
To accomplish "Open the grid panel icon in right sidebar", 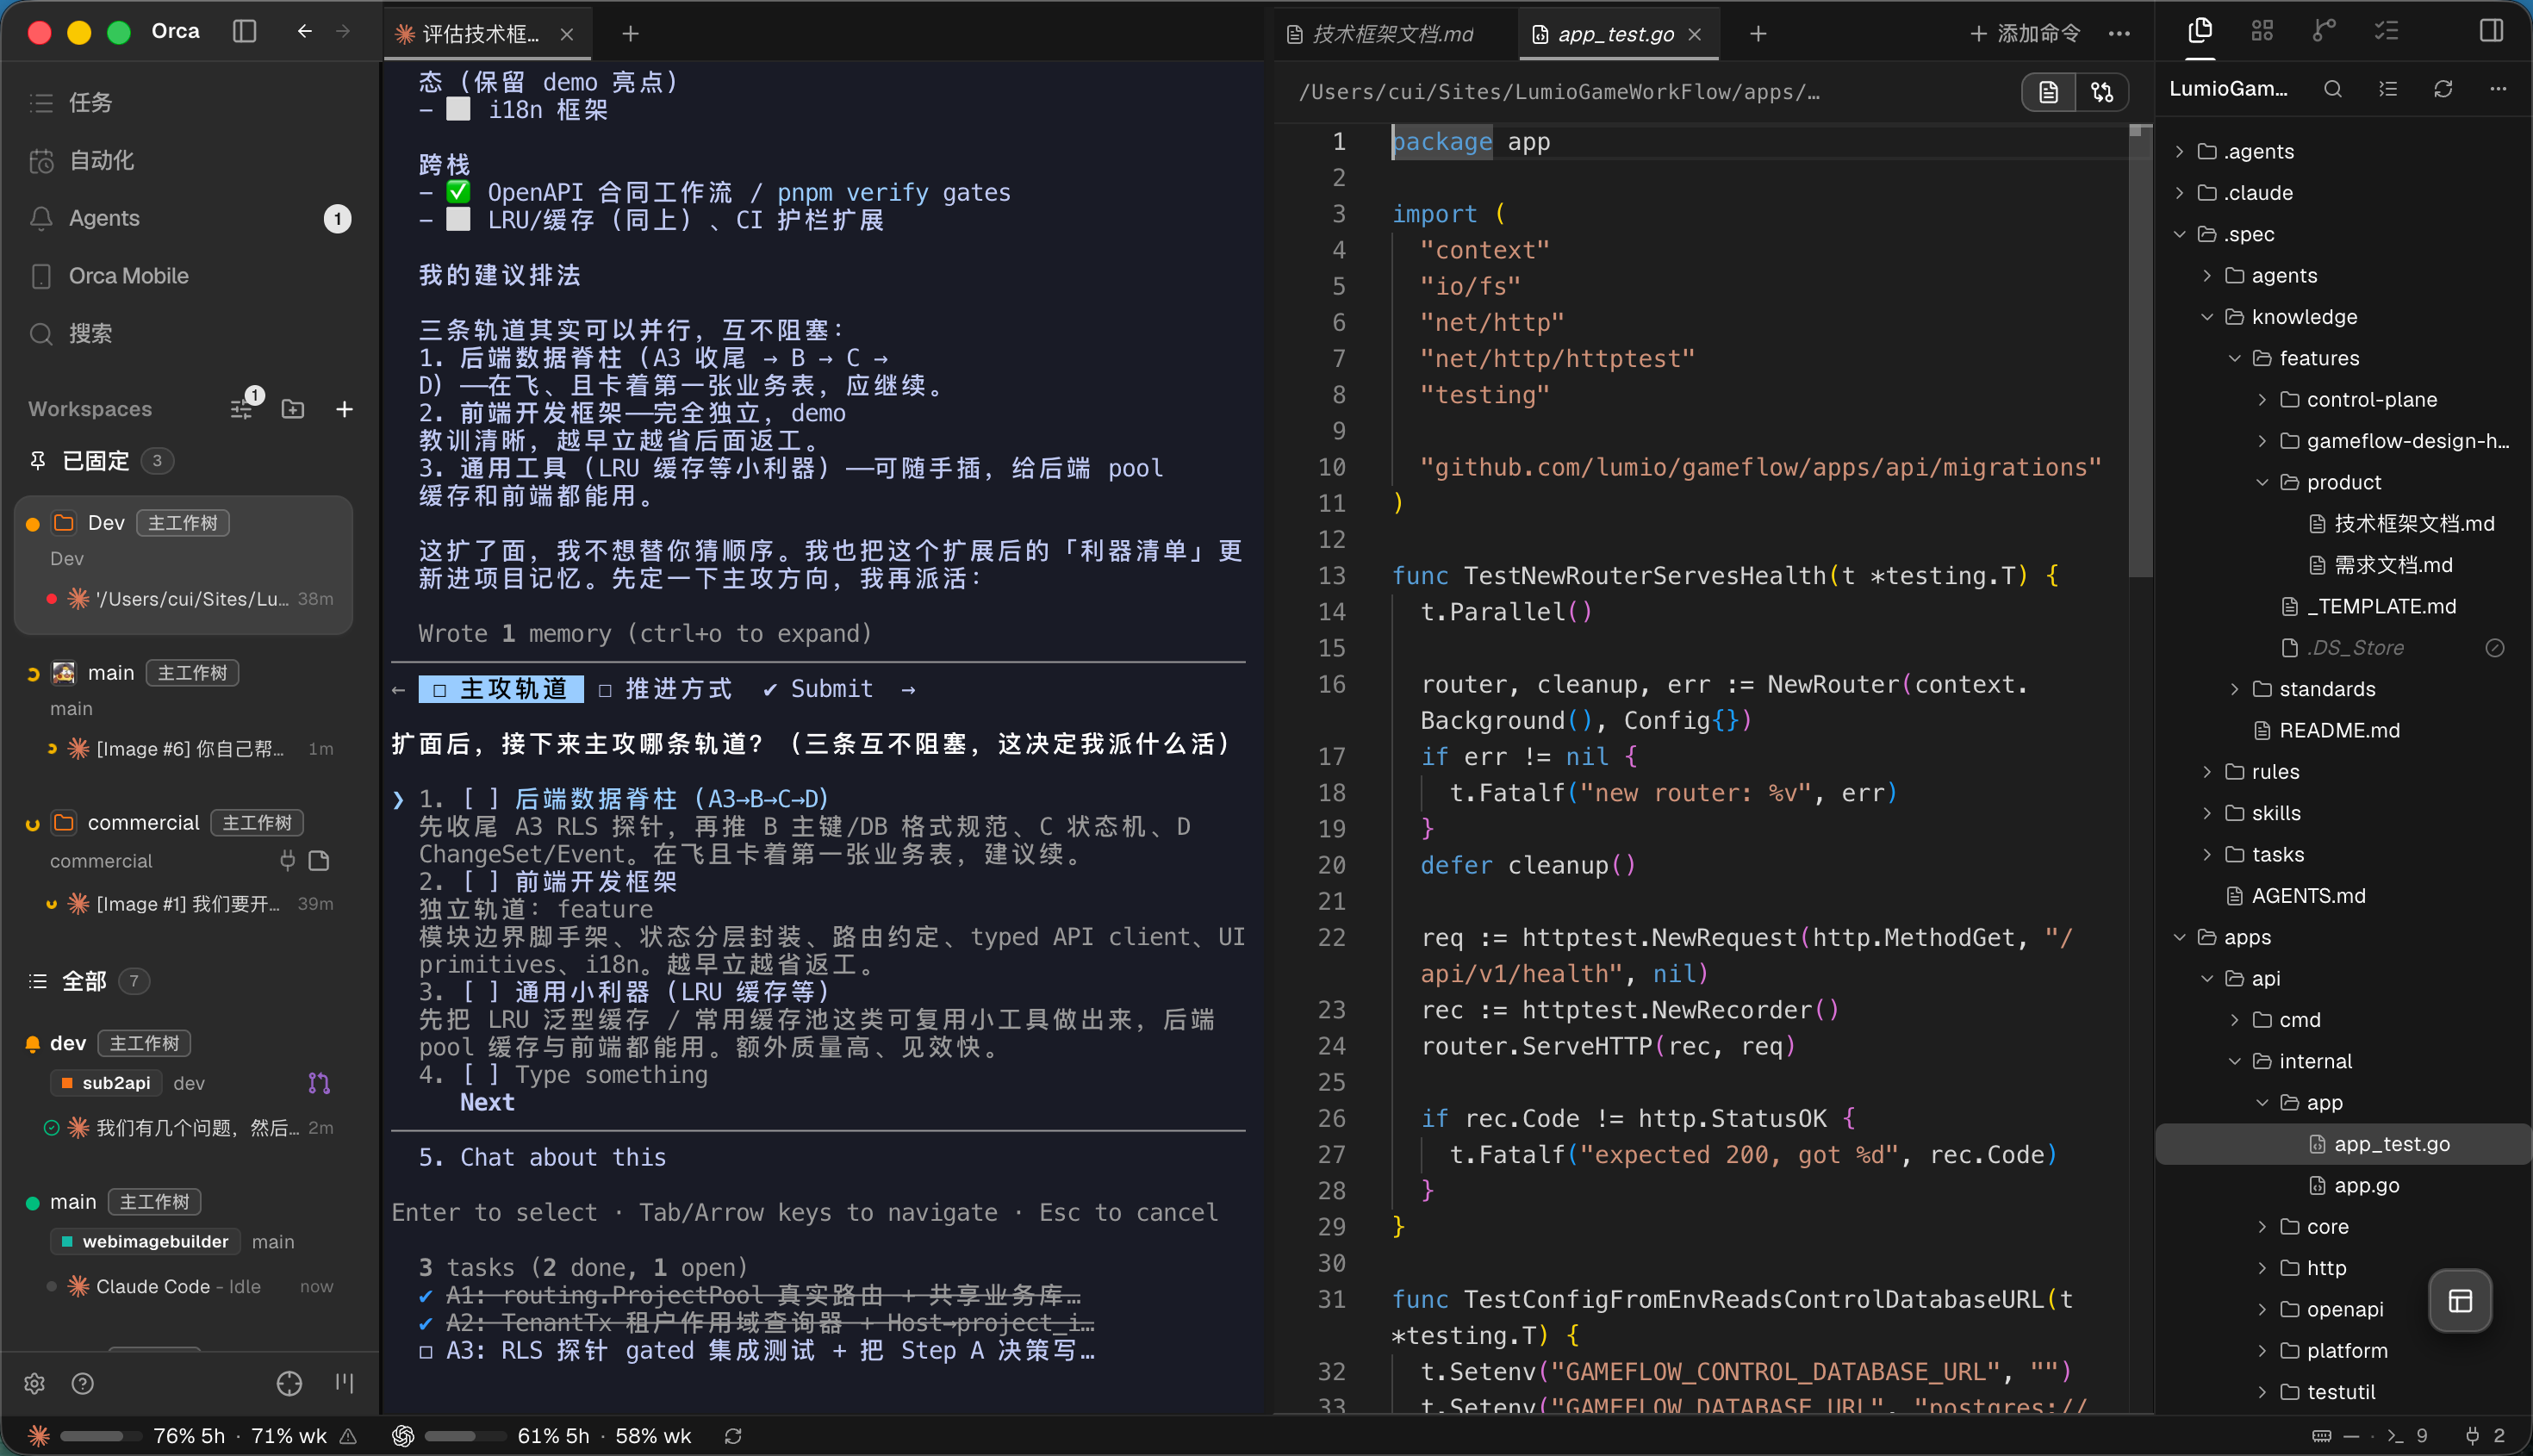I will click(x=2261, y=32).
